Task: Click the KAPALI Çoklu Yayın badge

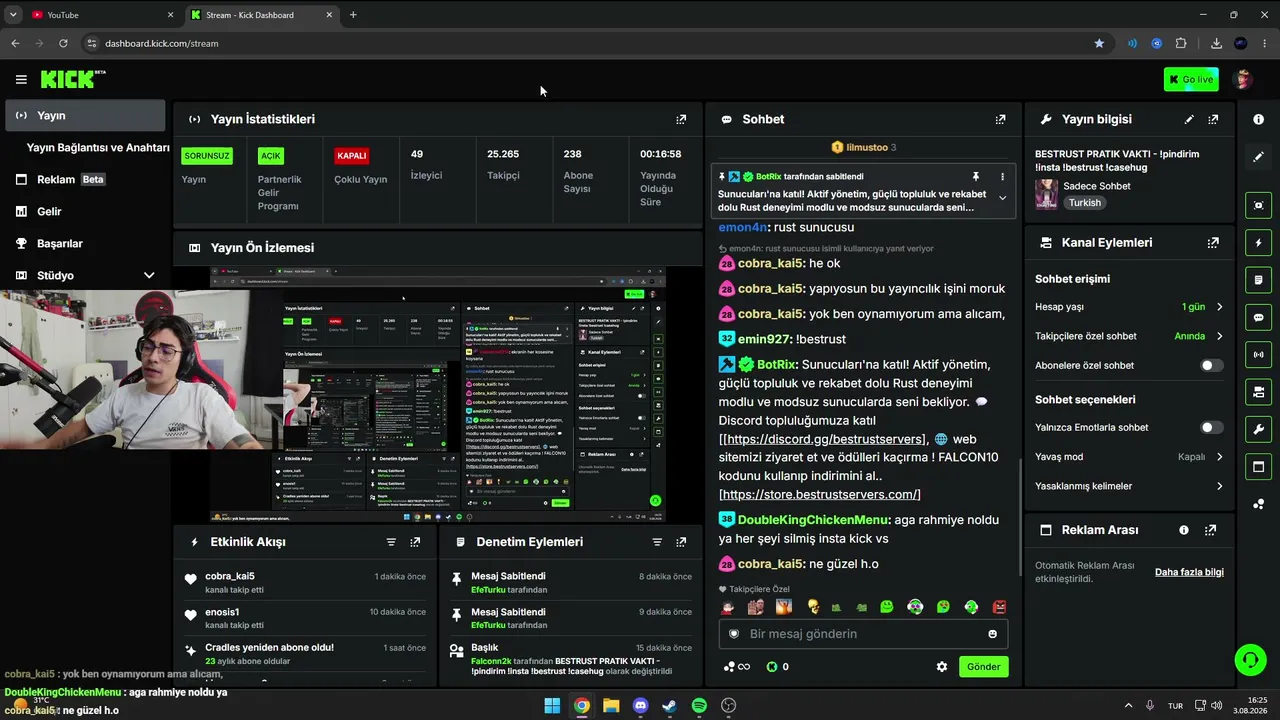Action: click(352, 156)
